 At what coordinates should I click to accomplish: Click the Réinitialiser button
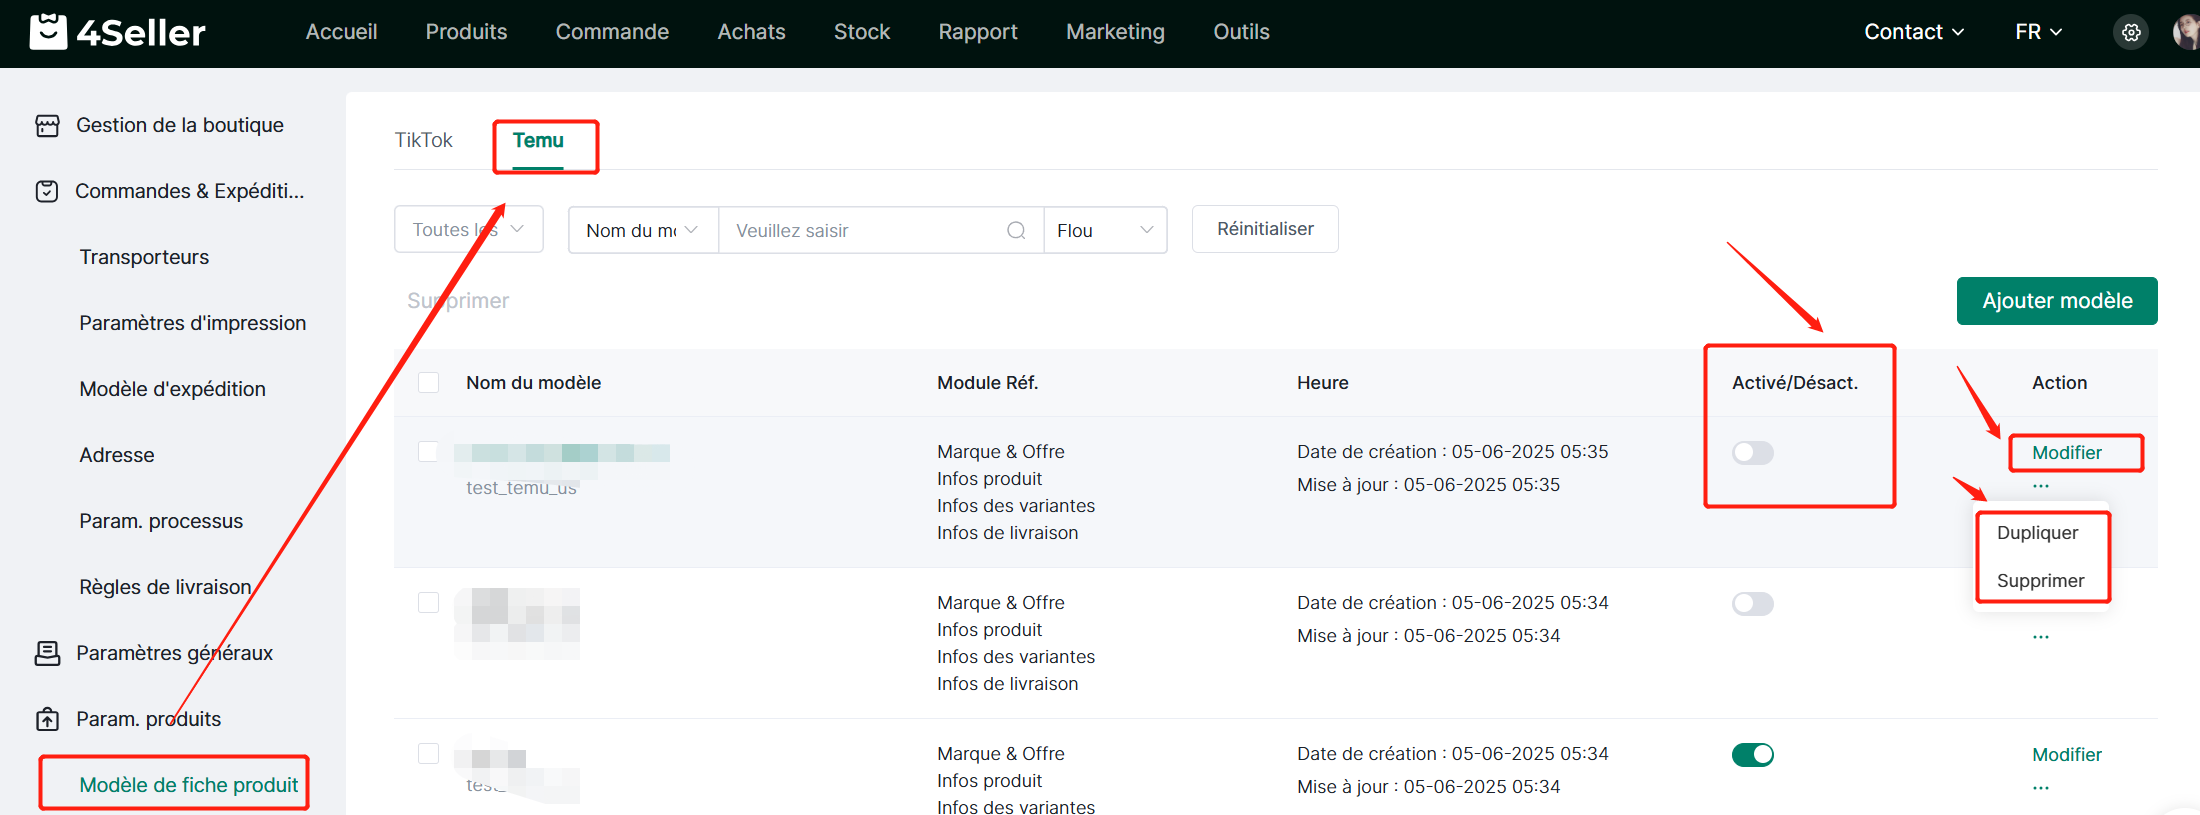coord(1265,229)
